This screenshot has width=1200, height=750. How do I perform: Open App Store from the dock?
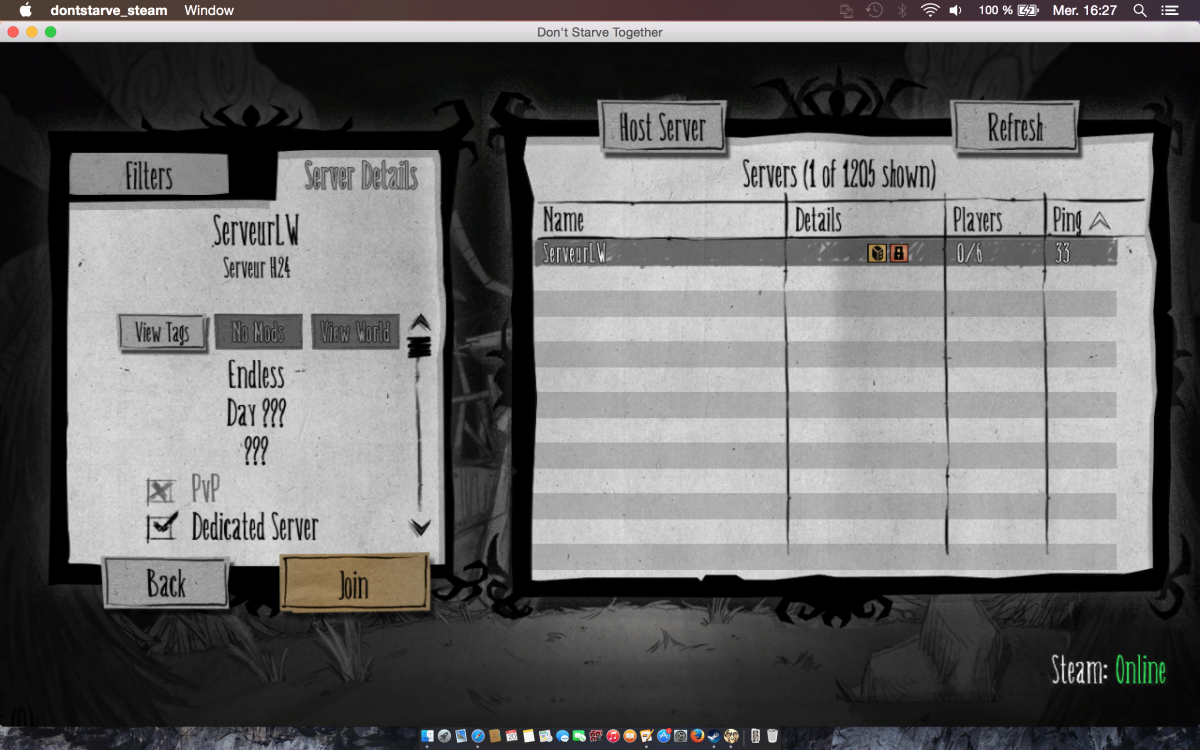click(x=663, y=736)
